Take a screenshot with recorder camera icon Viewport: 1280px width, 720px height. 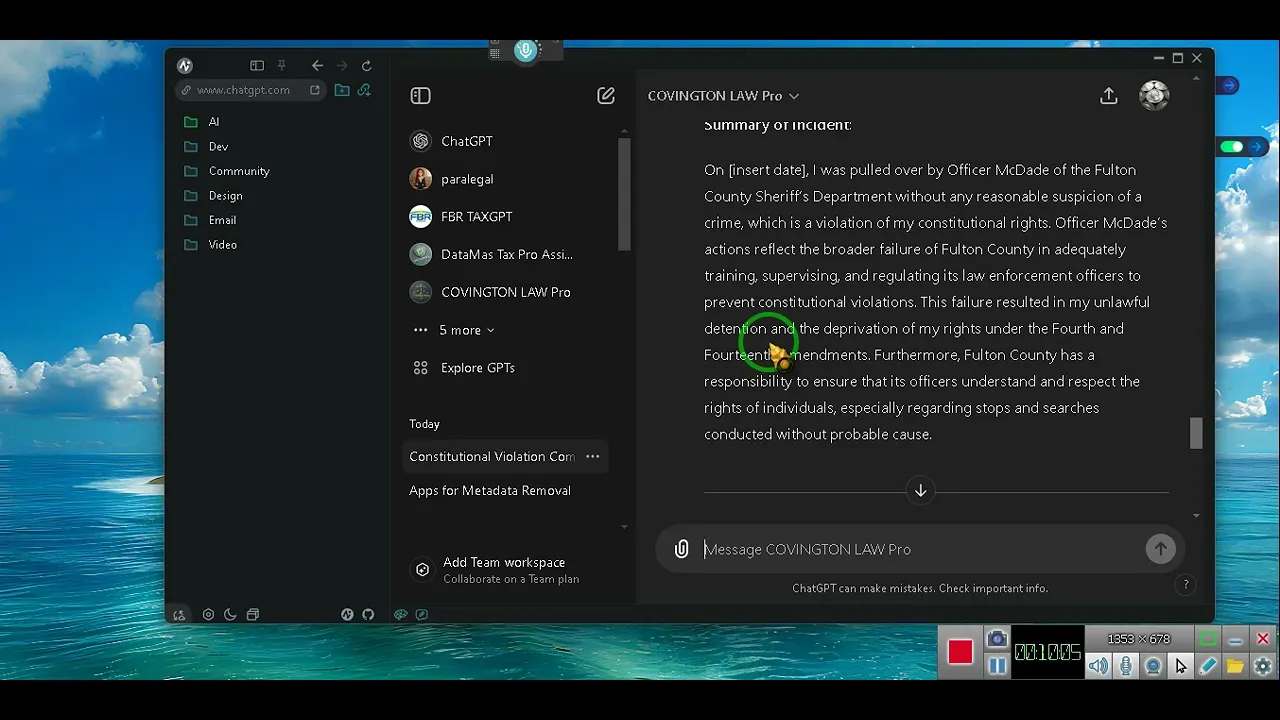pos(997,639)
